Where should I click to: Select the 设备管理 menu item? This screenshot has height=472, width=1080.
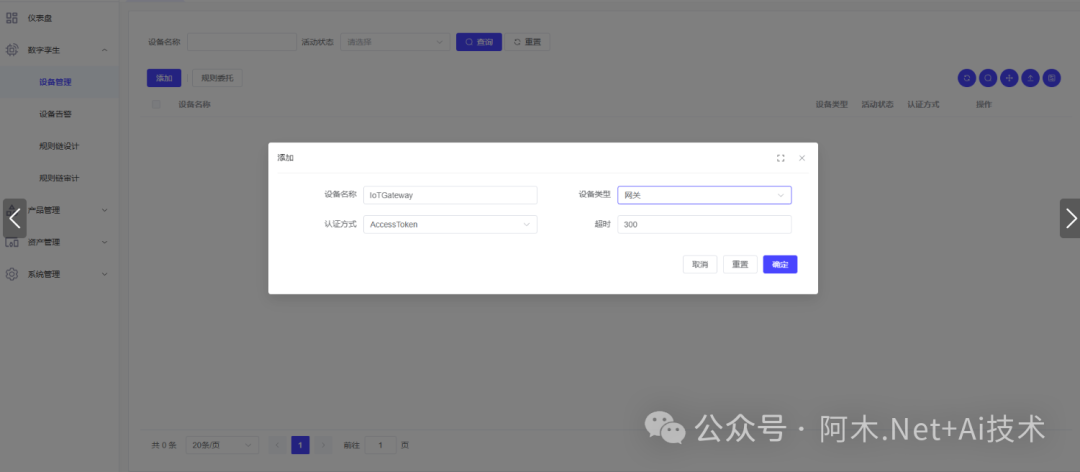click(x=55, y=82)
